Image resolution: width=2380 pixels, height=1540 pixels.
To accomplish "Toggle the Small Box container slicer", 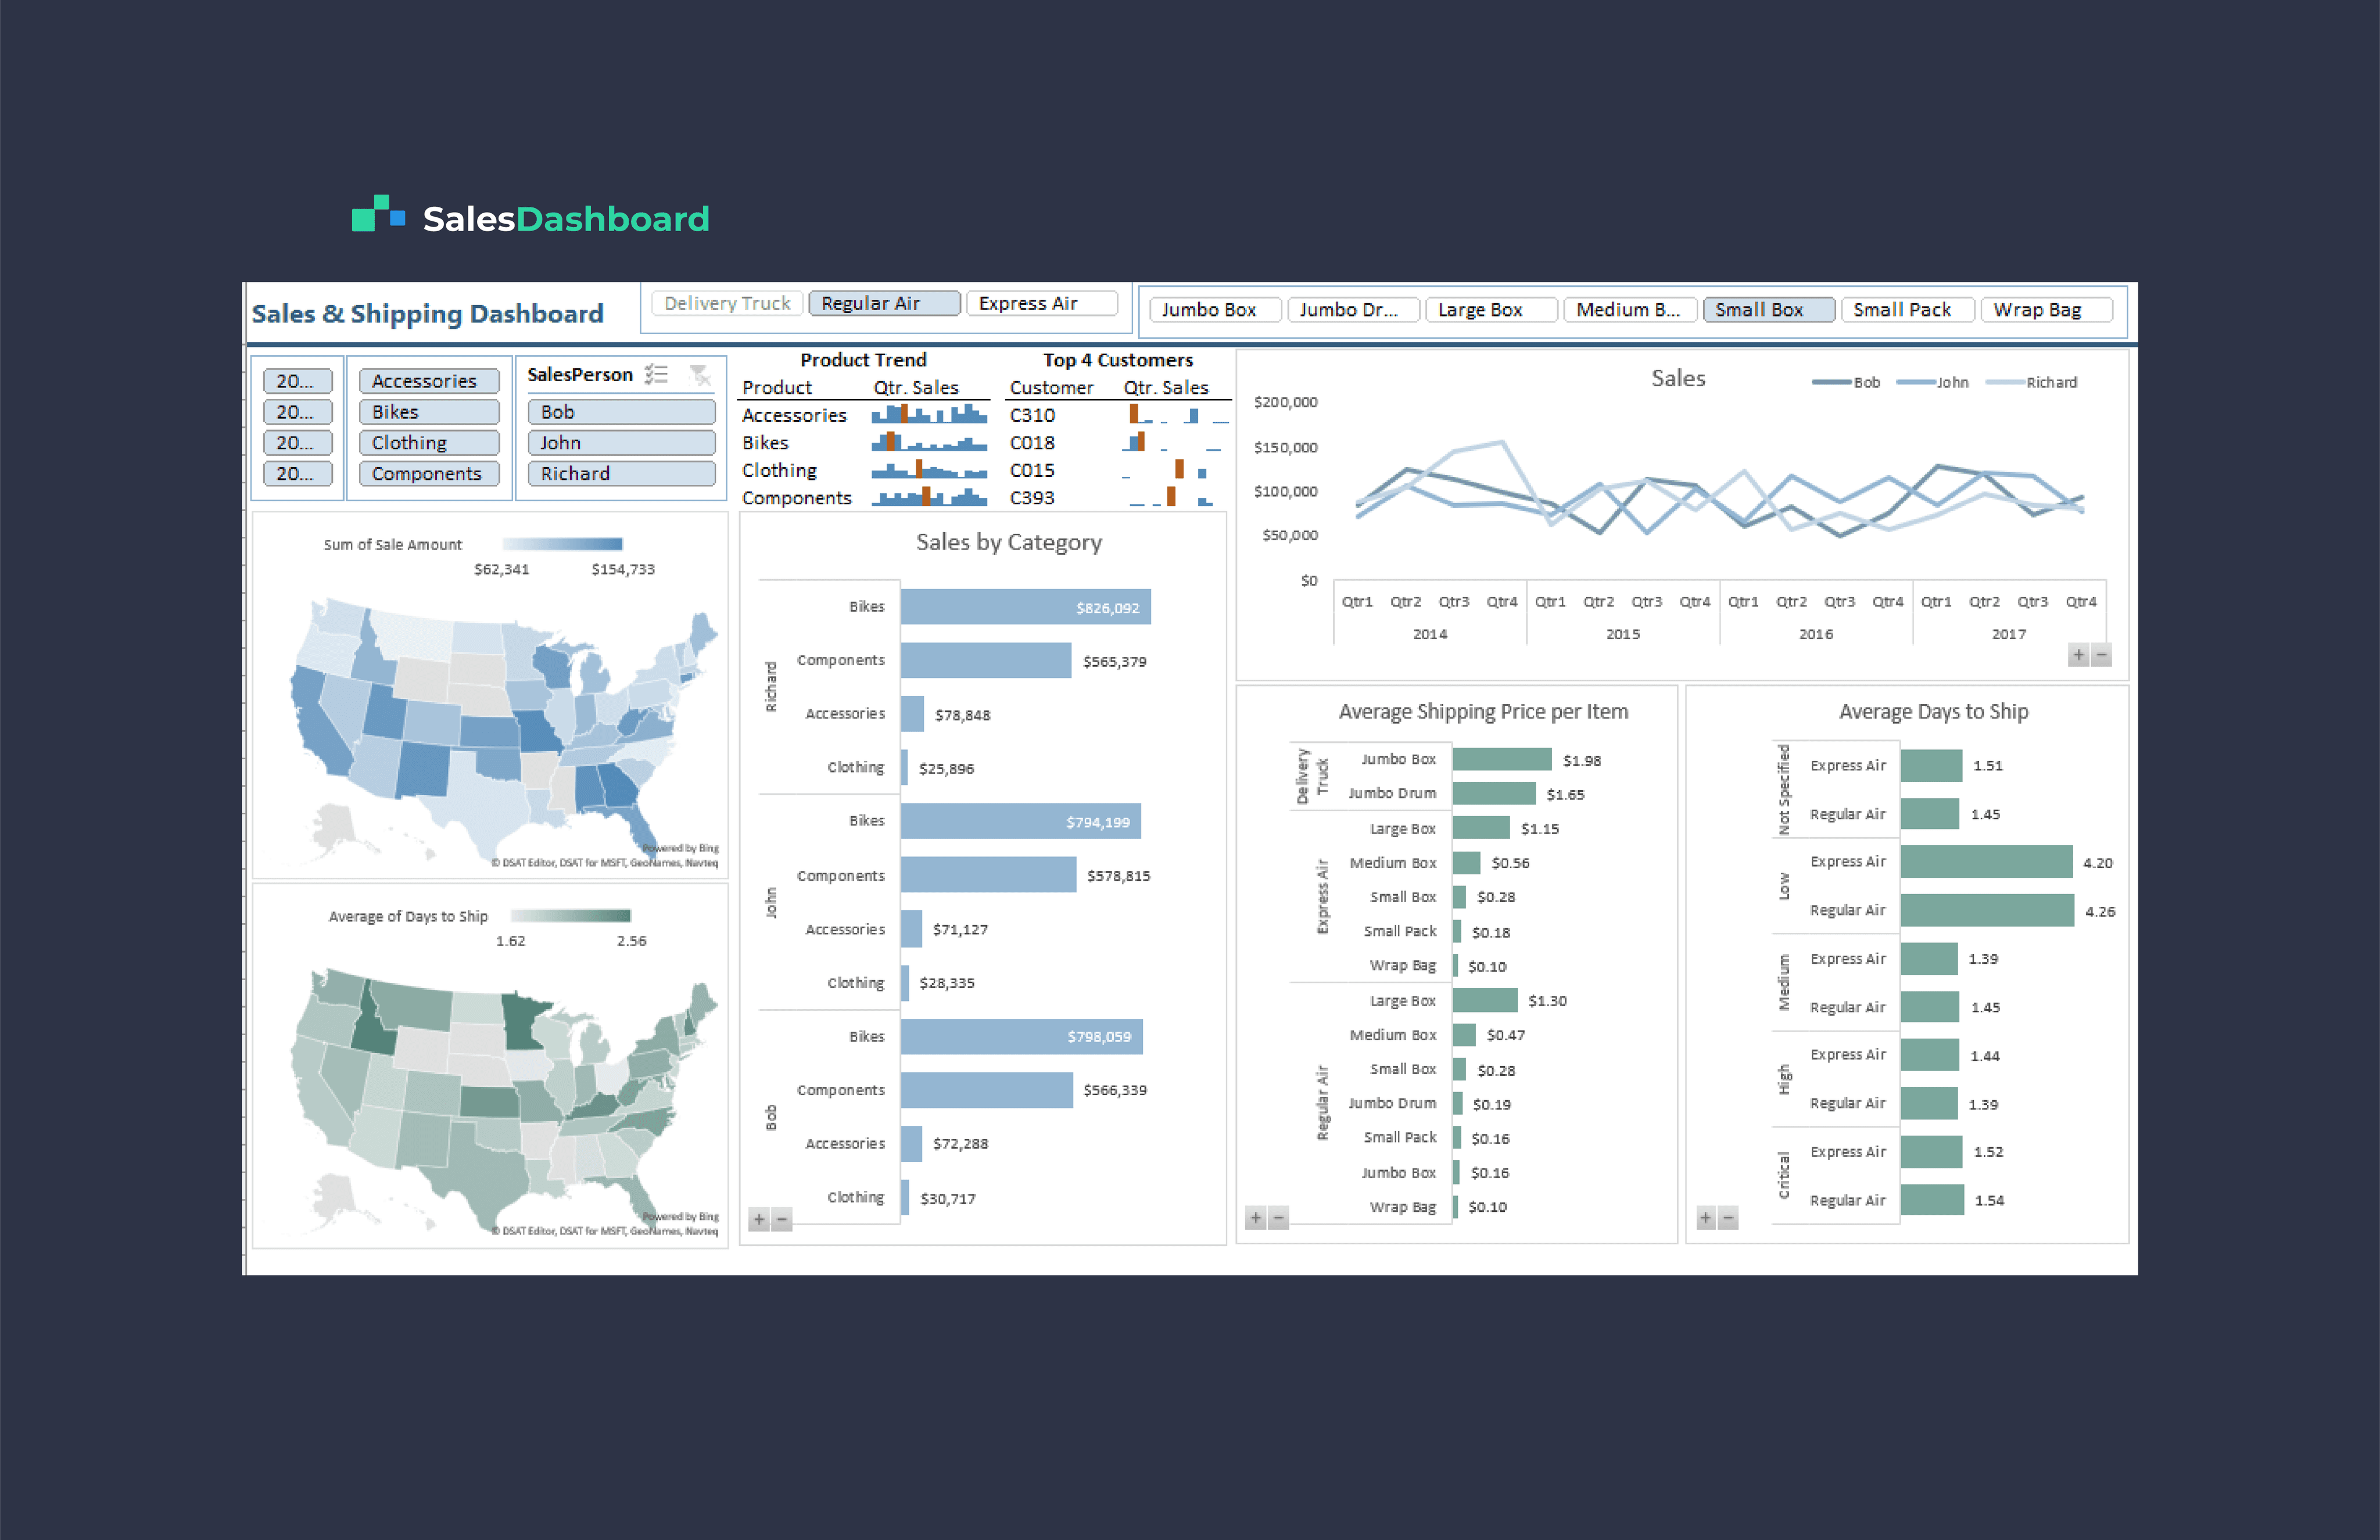I will [x=1768, y=310].
